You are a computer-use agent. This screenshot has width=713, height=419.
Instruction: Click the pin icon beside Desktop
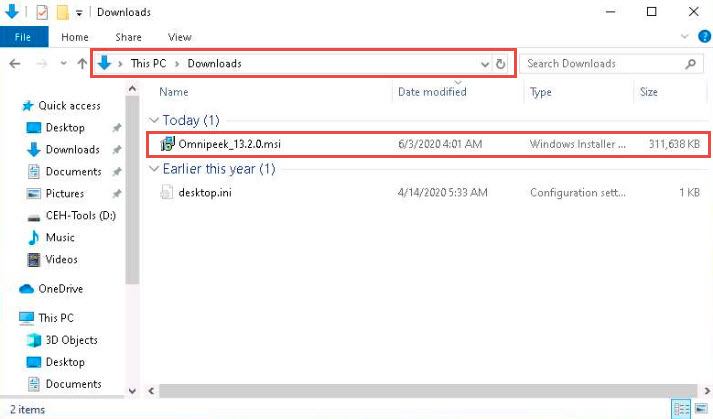coord(117,128)
